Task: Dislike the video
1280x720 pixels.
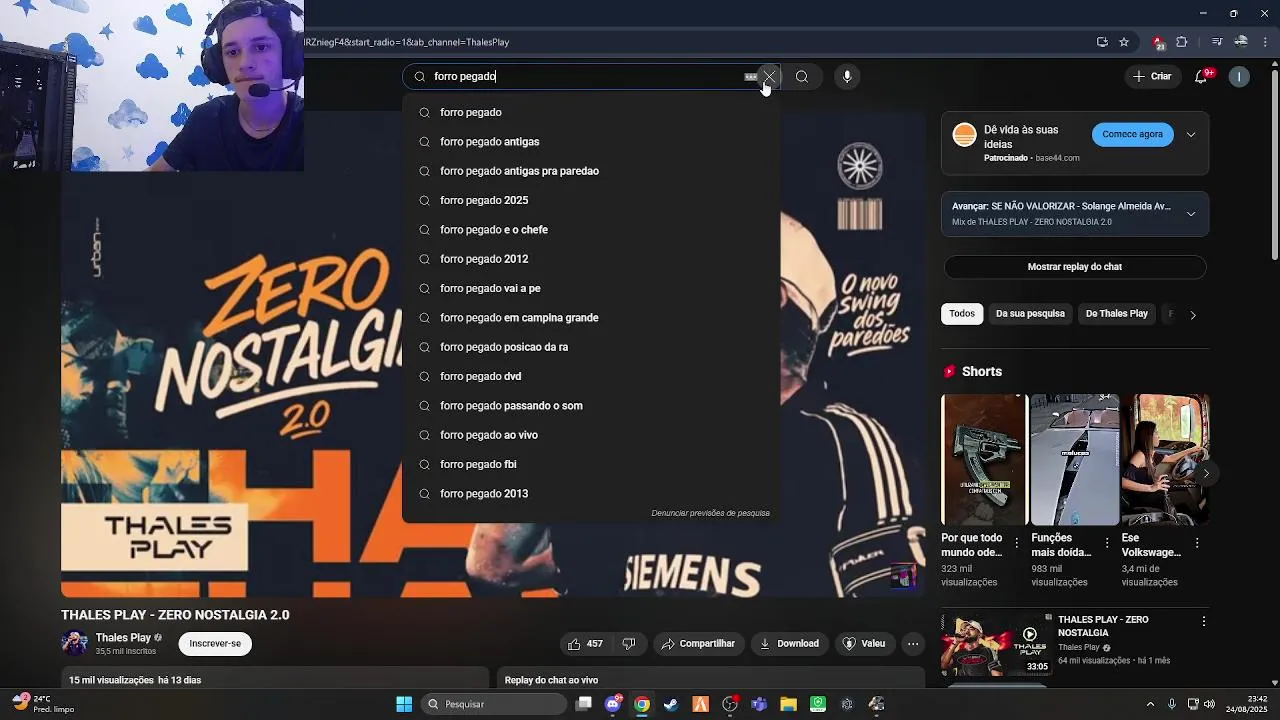Action: pos(629,644)
